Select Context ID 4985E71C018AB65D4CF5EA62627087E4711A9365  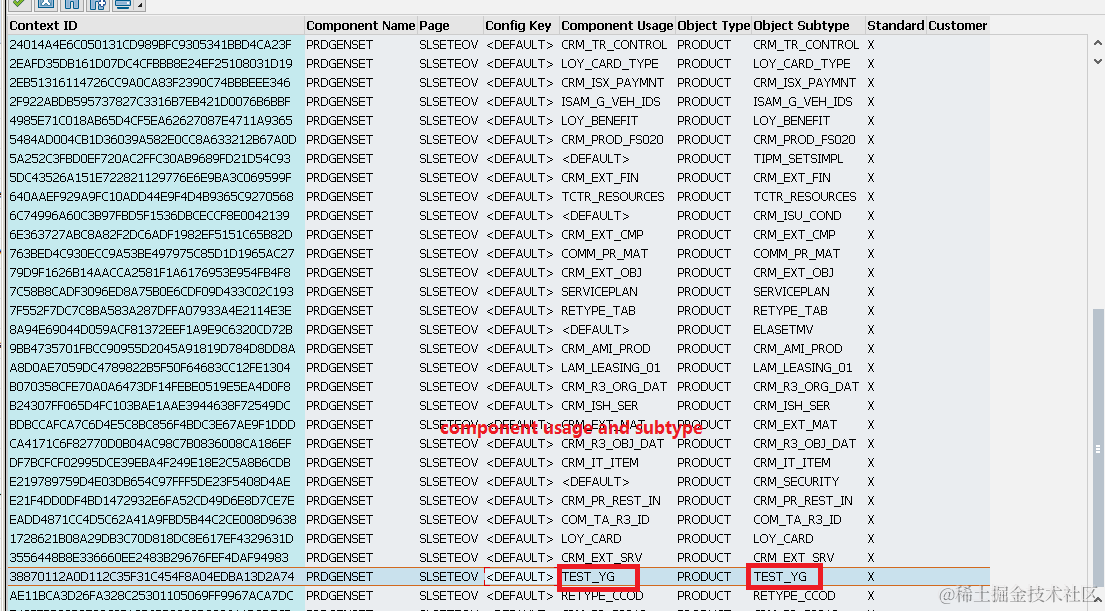coord(151,121)
